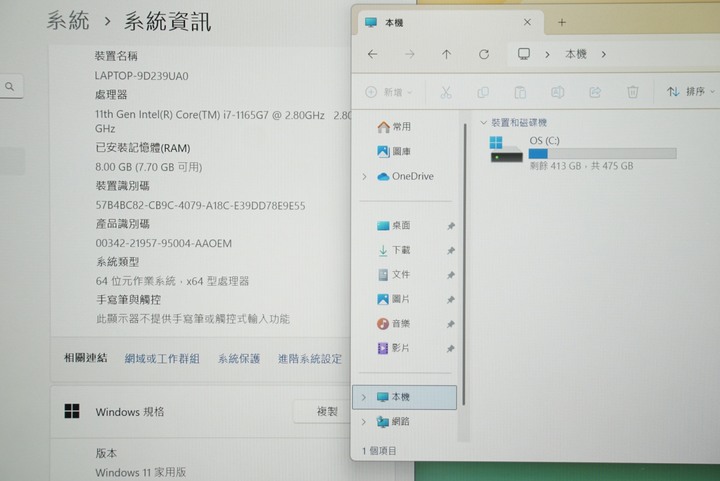This screenshot has width=720, height=481.
Task: Select 網路 Network in navigation pane
Action: tap(393, 421)
